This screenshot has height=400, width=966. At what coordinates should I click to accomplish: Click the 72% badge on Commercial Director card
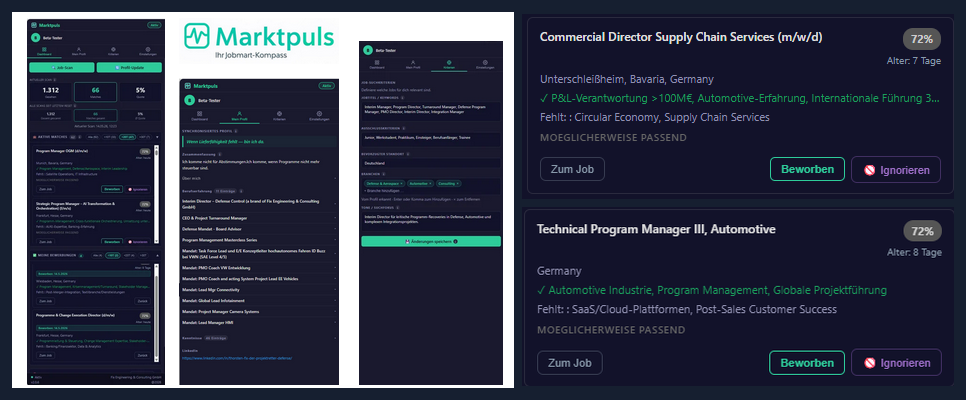coord(922,39)
